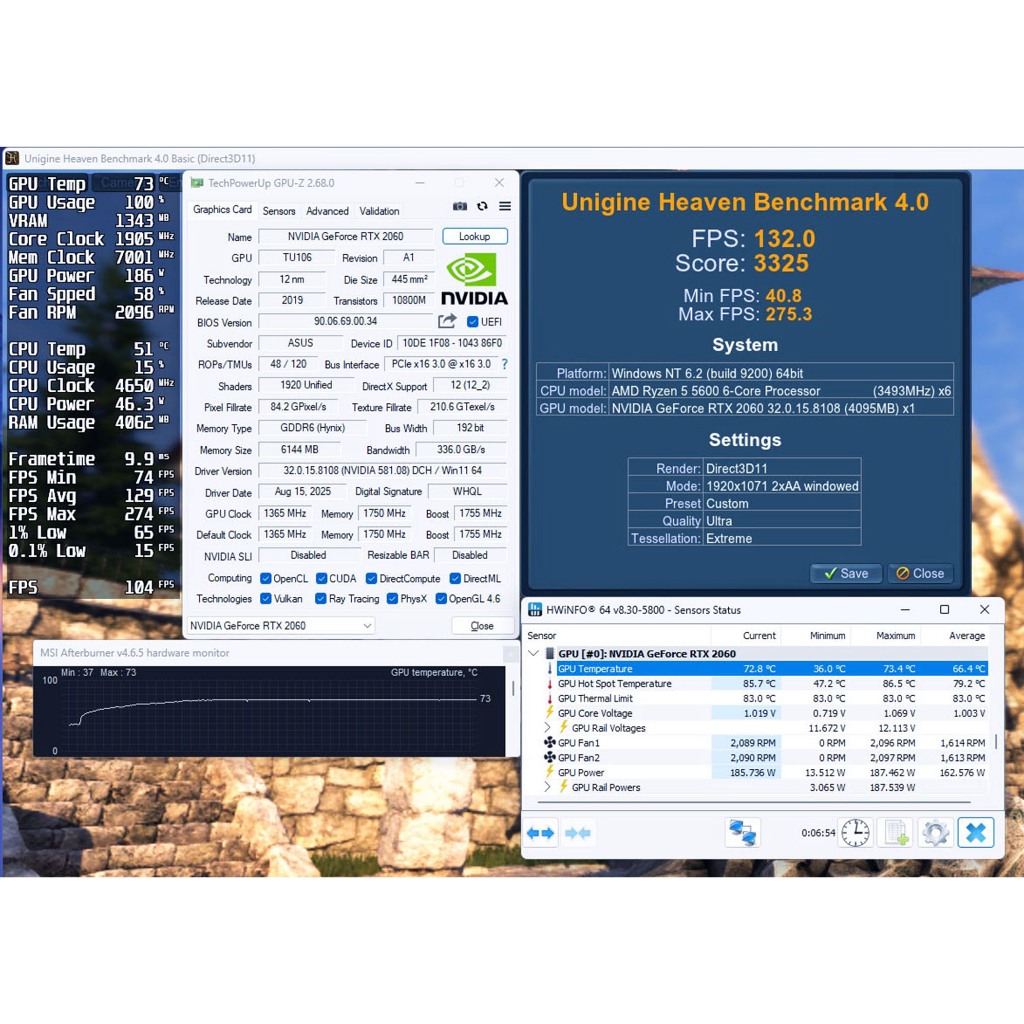1024x1024 pixels.
Task: Open the GPU-Z hamburger menu
Action: (505, 206)
